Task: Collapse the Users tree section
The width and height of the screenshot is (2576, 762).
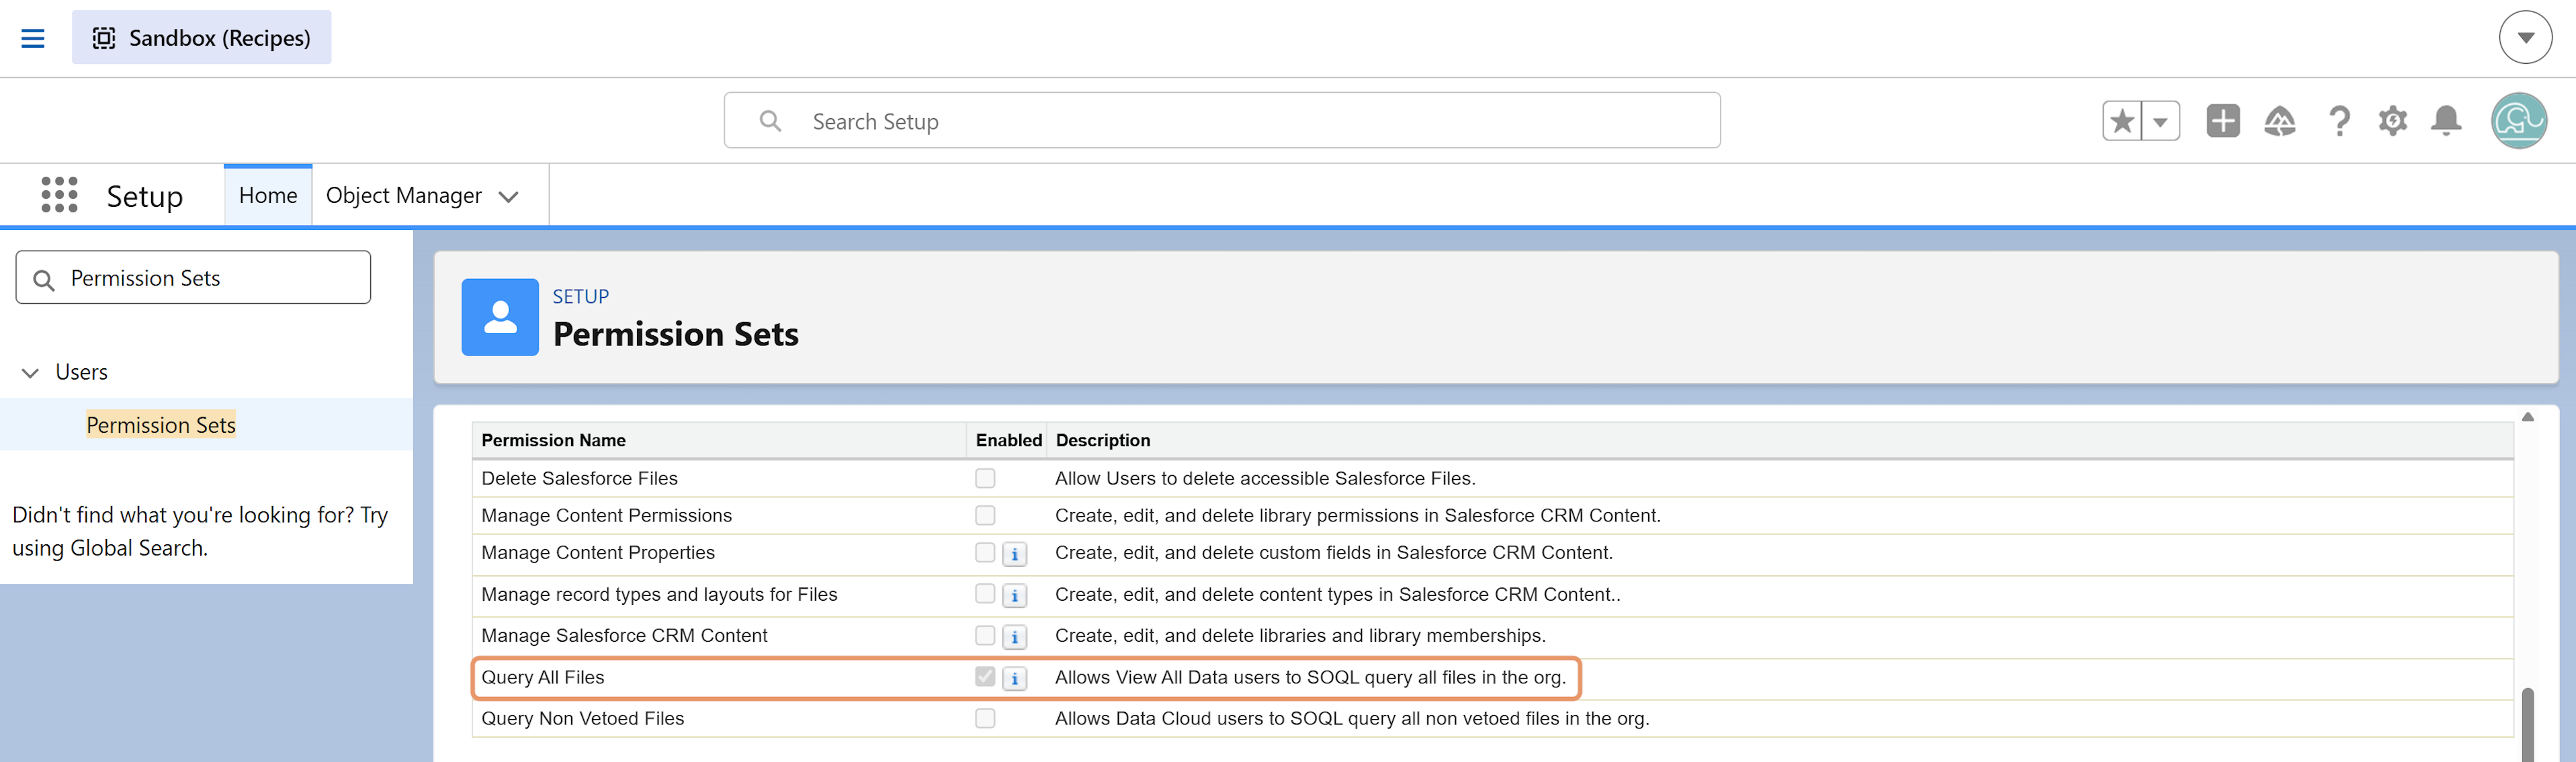Action: 30,373
